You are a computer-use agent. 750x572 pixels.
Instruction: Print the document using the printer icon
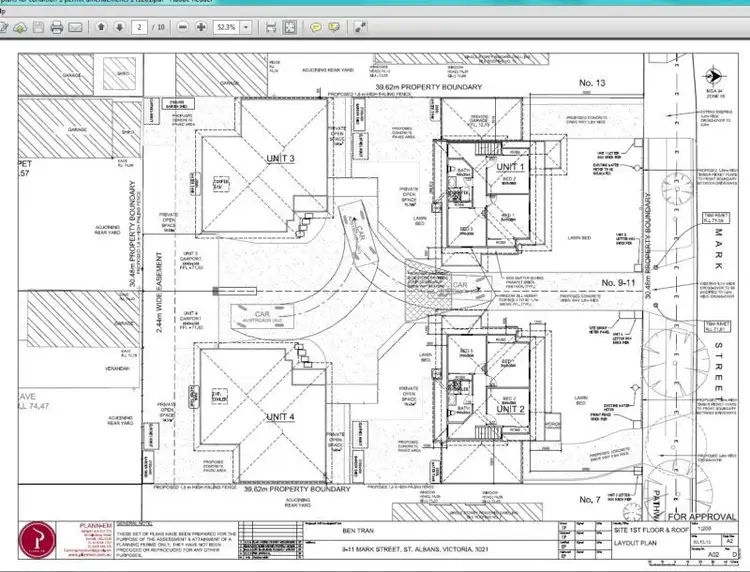[x=57, y=27]
